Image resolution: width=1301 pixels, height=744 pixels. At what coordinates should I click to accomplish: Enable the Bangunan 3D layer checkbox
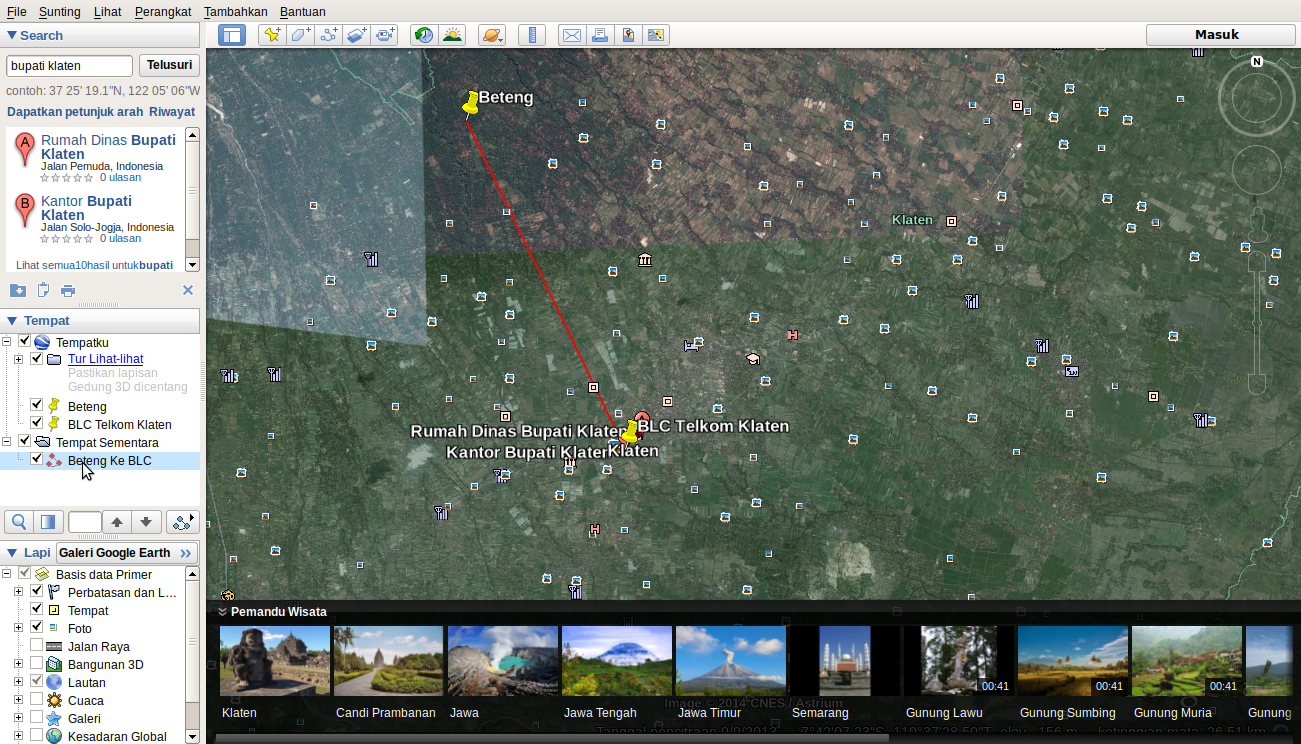(37, 663)
